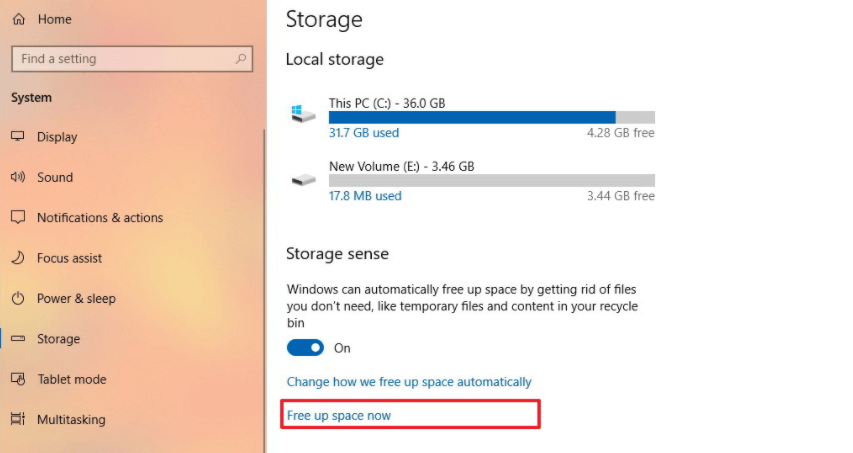The width and height of the screenshot is (853, 453).
Task: Click 17.8 MB used link
Action: 365,196
